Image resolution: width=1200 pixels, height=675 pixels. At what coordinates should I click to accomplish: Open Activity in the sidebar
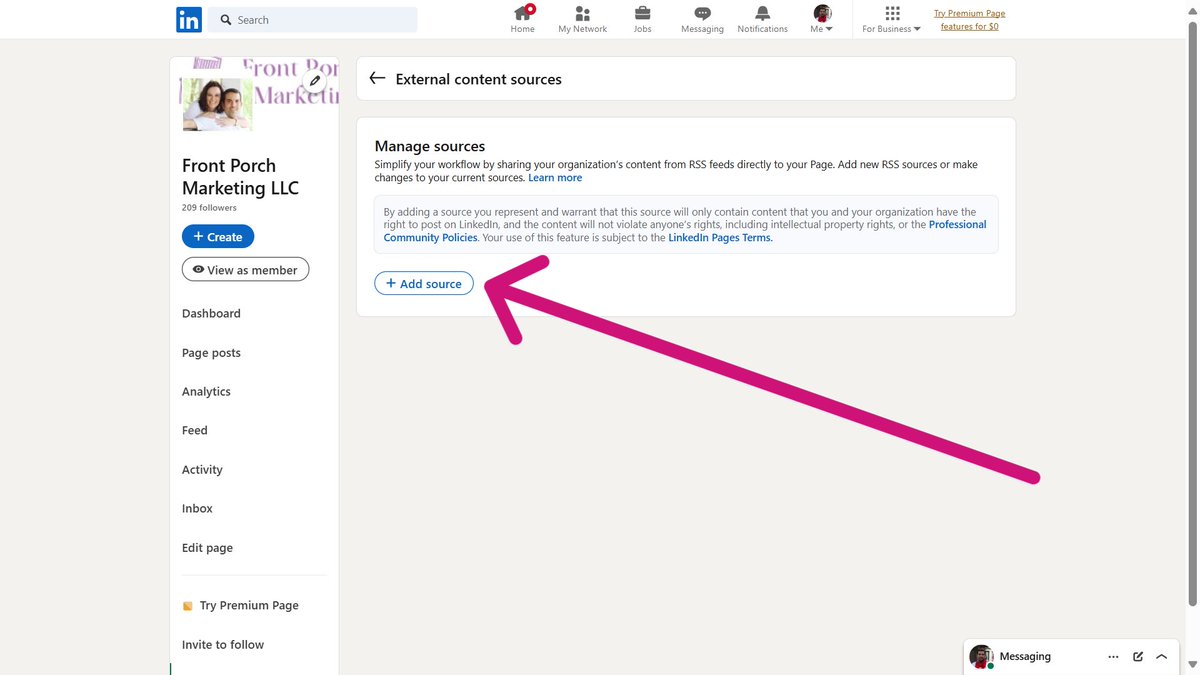pyautogui.click(x=202, y=470)
